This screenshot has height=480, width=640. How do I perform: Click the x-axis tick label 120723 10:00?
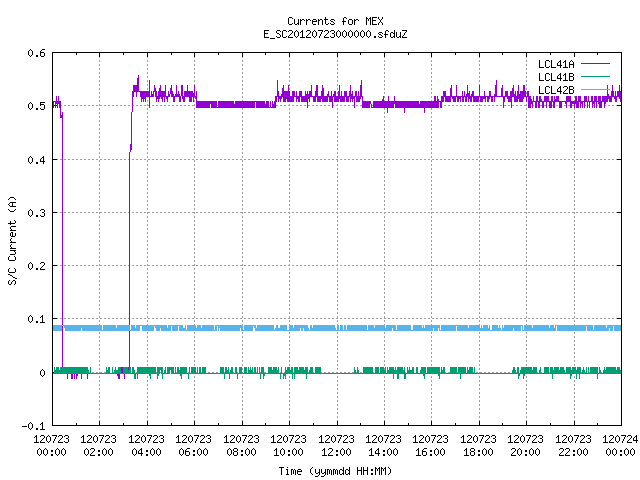[x=288, y=446]
